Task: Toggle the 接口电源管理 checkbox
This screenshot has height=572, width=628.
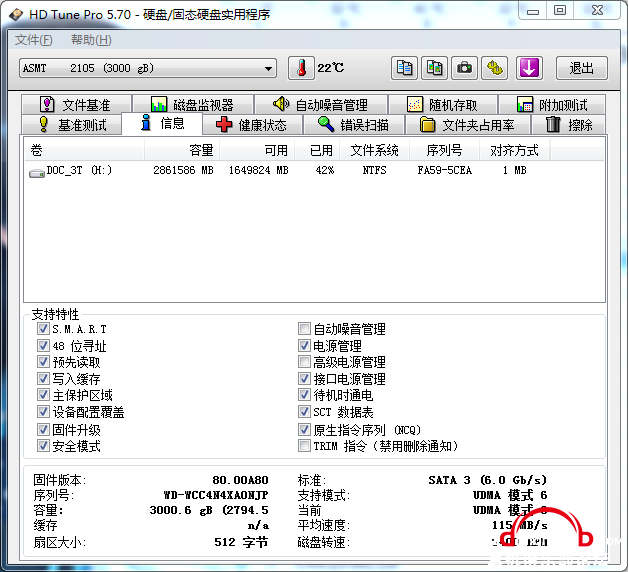Action: 304,379
